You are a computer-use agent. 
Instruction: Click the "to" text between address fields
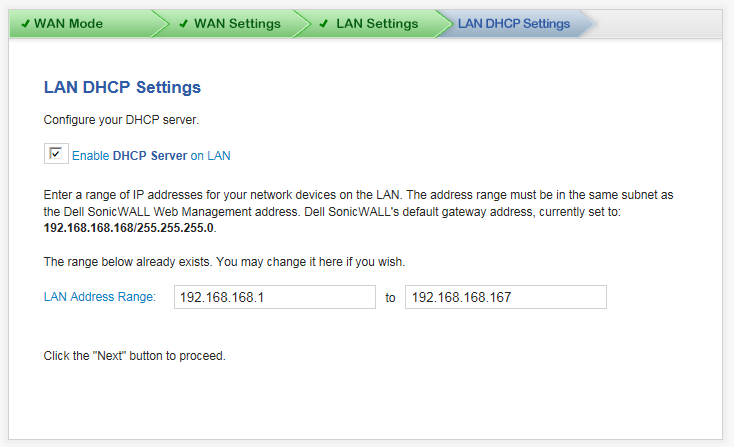coord(390,298)
